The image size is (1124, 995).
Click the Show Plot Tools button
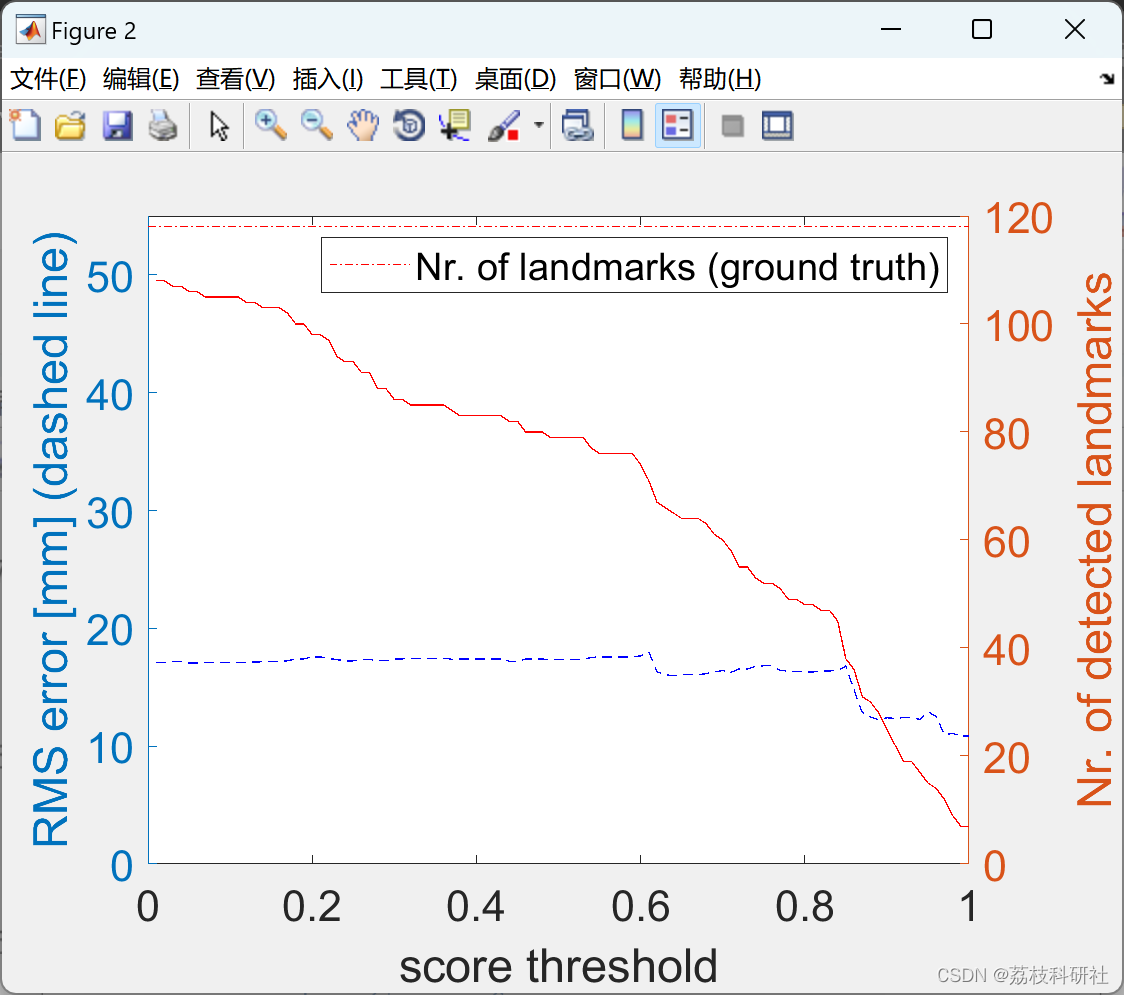click(777, 126)
